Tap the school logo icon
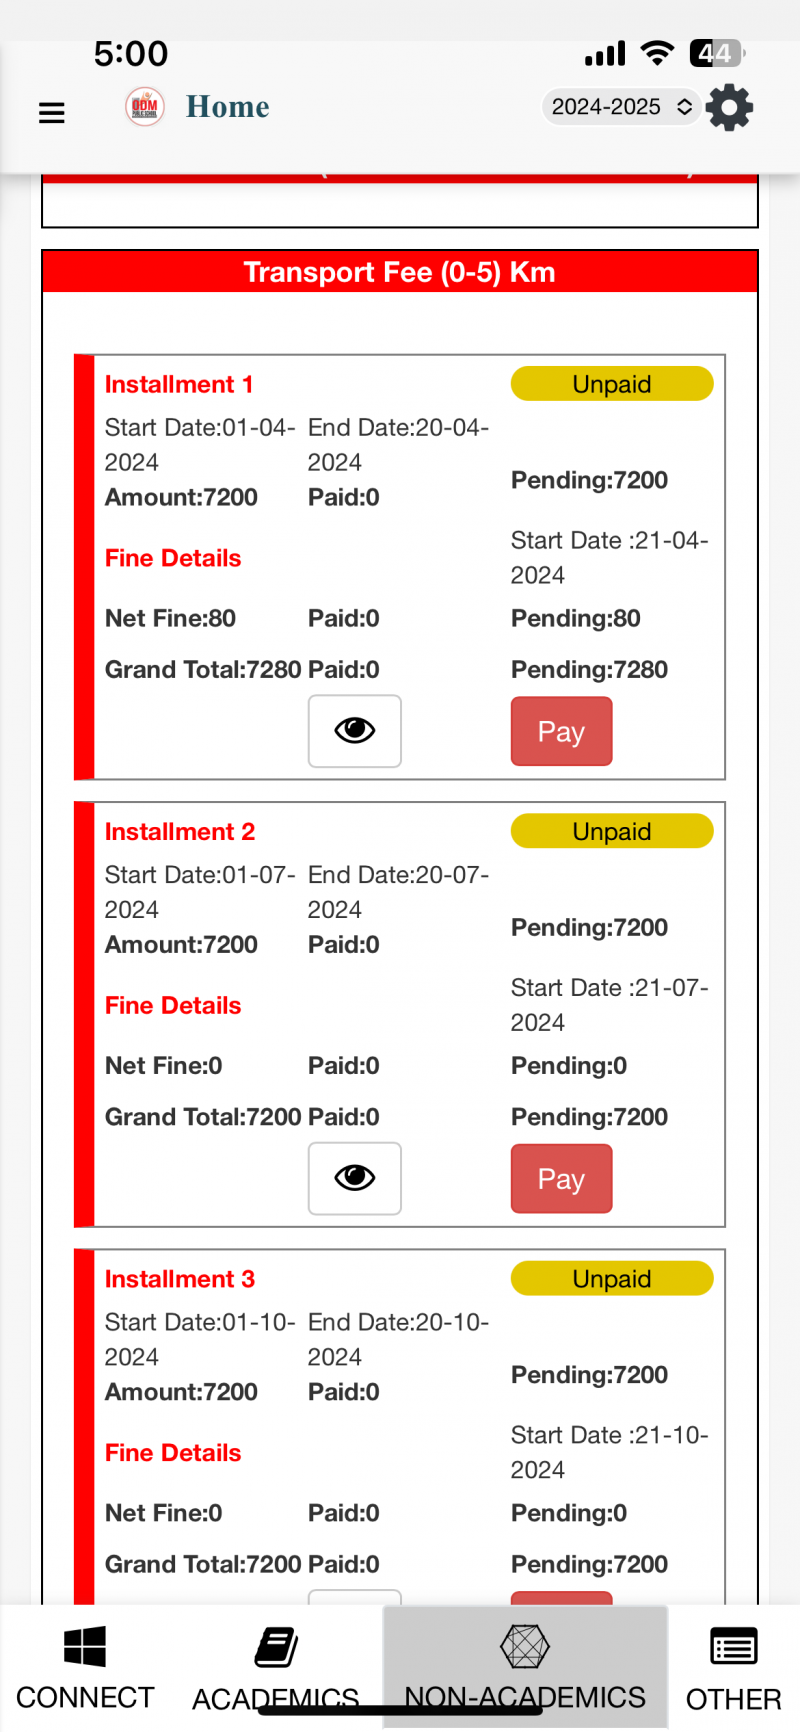Screen dimensions: 800x1732 pyautogui.click(x=145, y=107)
